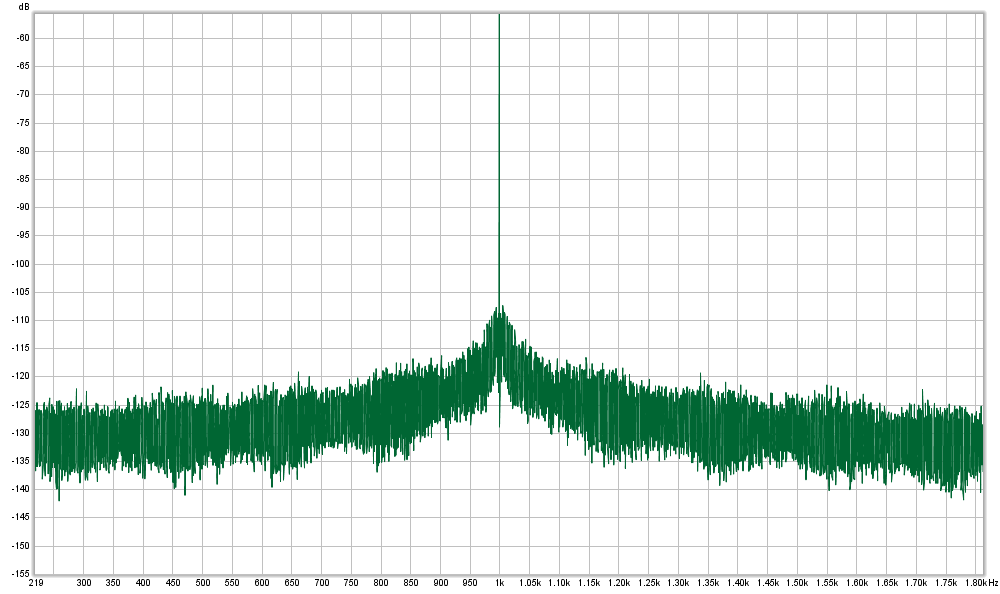This screenshot has width=1000, height=594.
Task: Click the 500 frequency axis label
Action: click(x=203, y=583)
